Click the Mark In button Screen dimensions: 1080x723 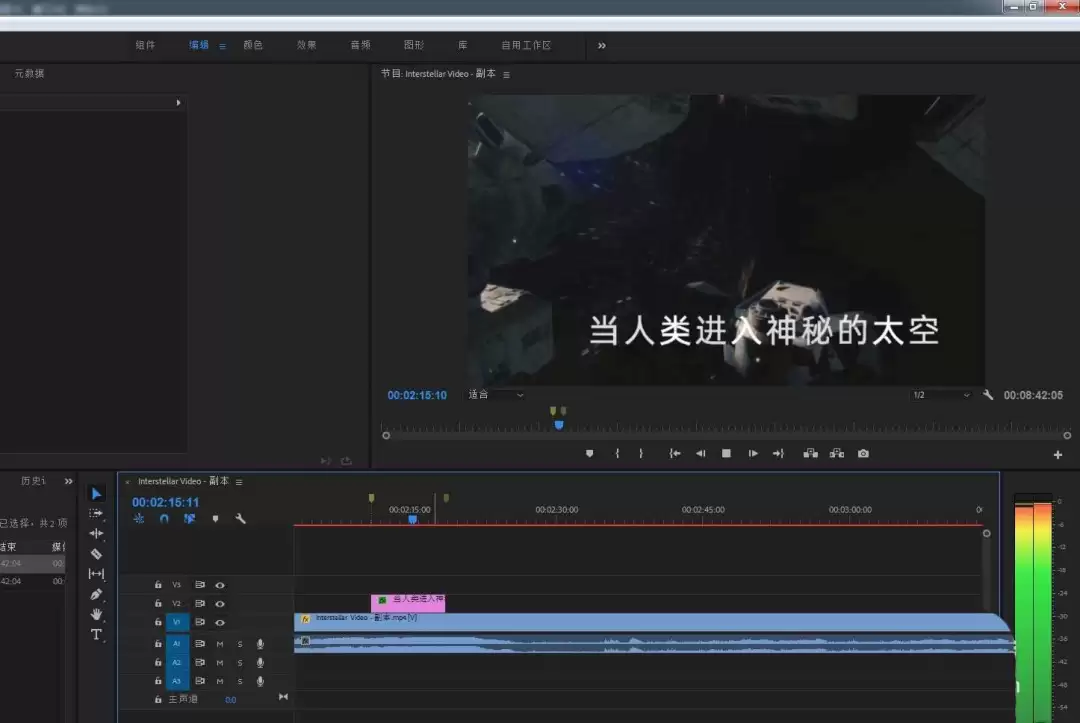coord(617,453)
